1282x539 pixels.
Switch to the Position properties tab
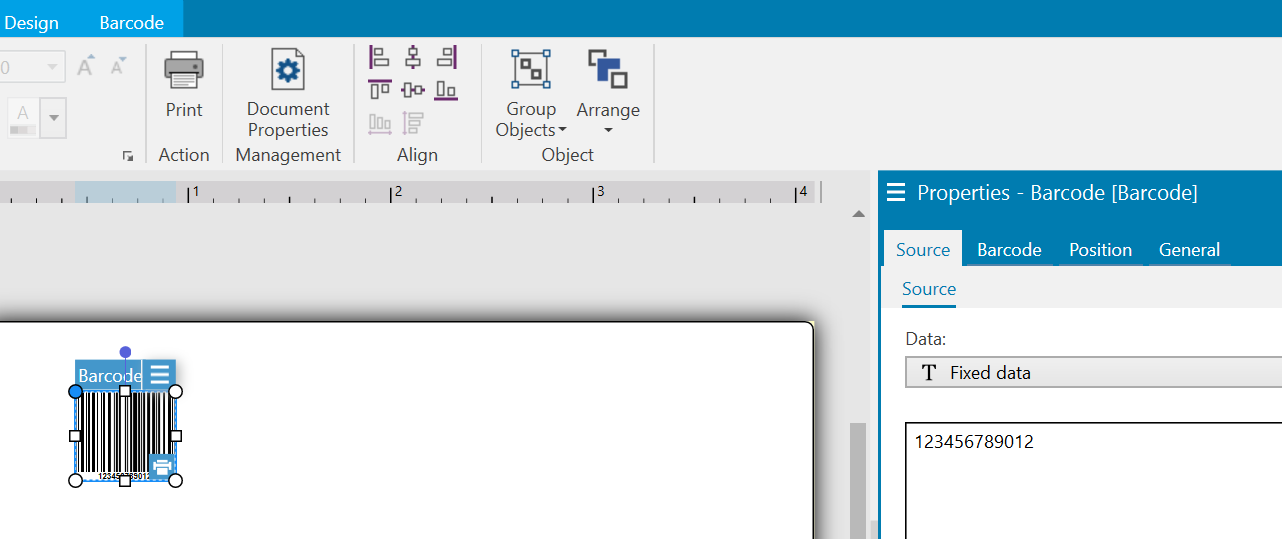point(1100,250)
